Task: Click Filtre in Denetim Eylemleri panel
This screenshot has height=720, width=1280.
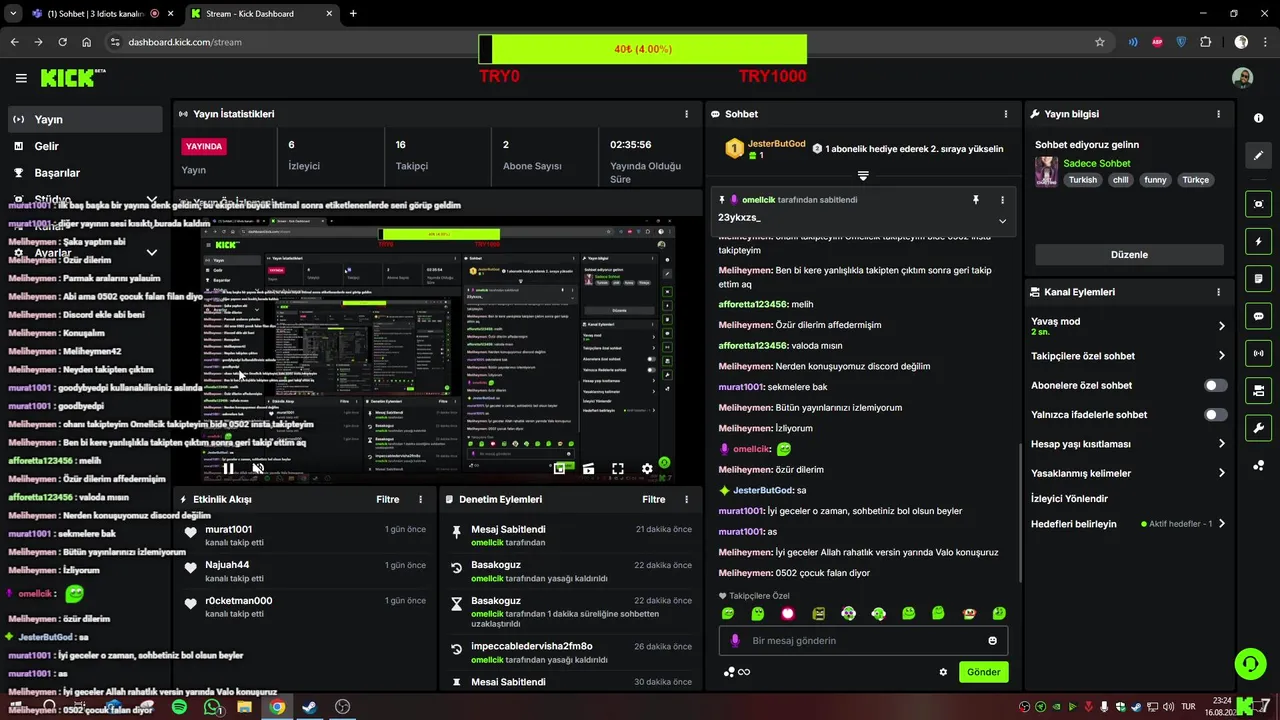Action: tap(653, 499)
